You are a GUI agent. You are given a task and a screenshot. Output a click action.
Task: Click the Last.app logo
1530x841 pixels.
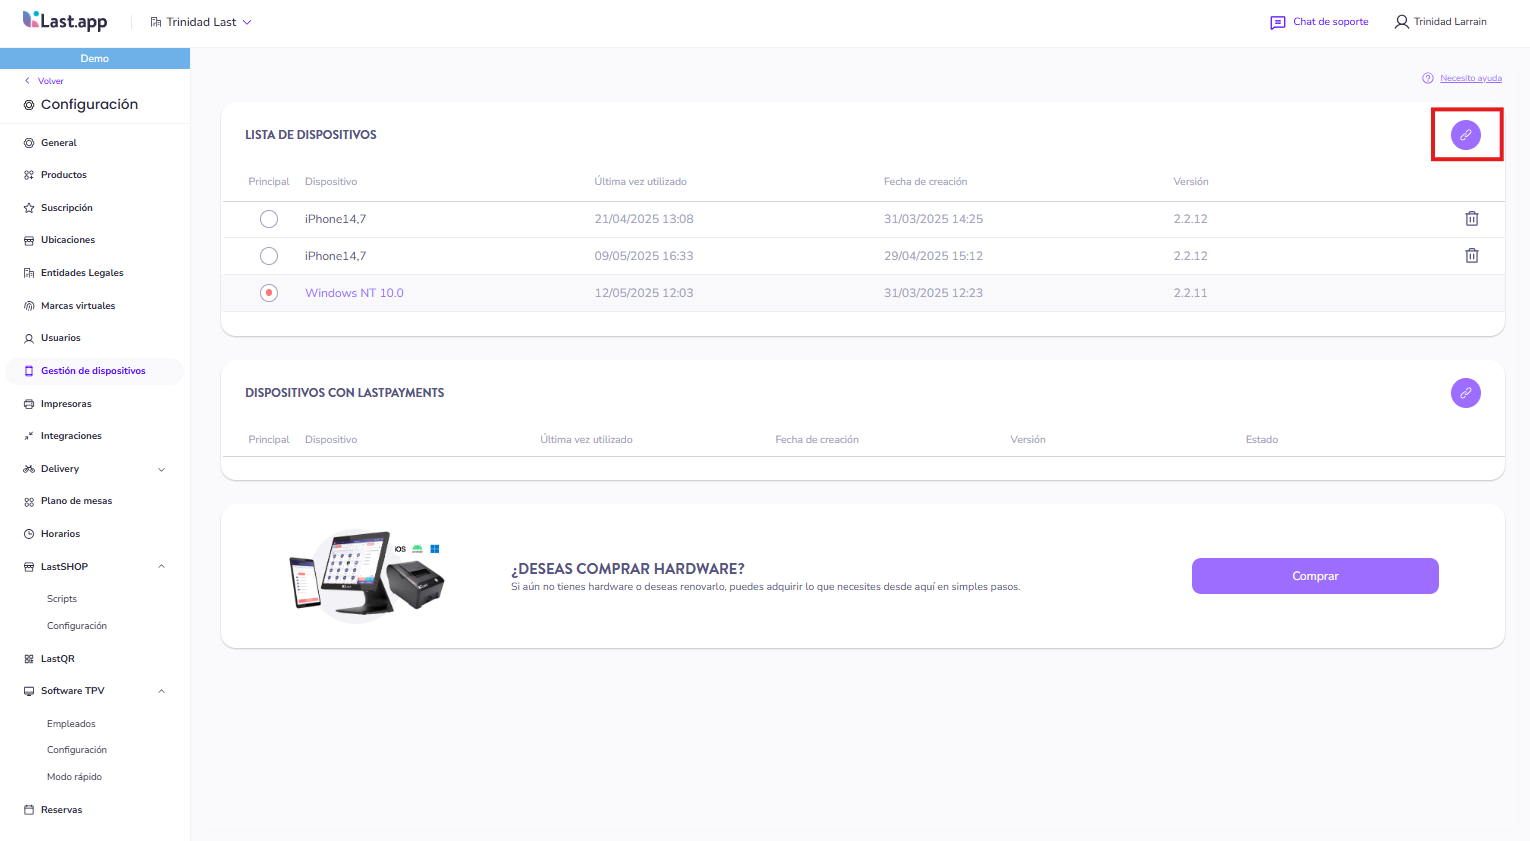tap(65, 21)
